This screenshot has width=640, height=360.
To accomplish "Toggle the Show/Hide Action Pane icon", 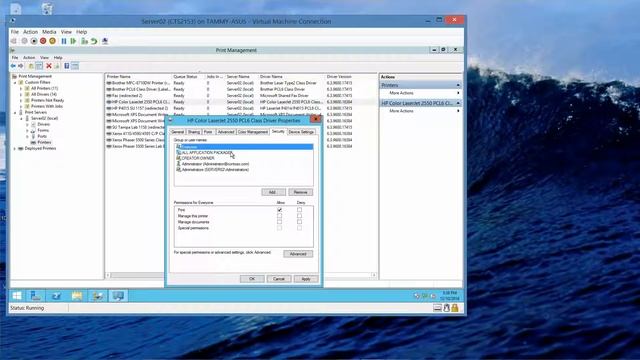I will tap(75, 66).
